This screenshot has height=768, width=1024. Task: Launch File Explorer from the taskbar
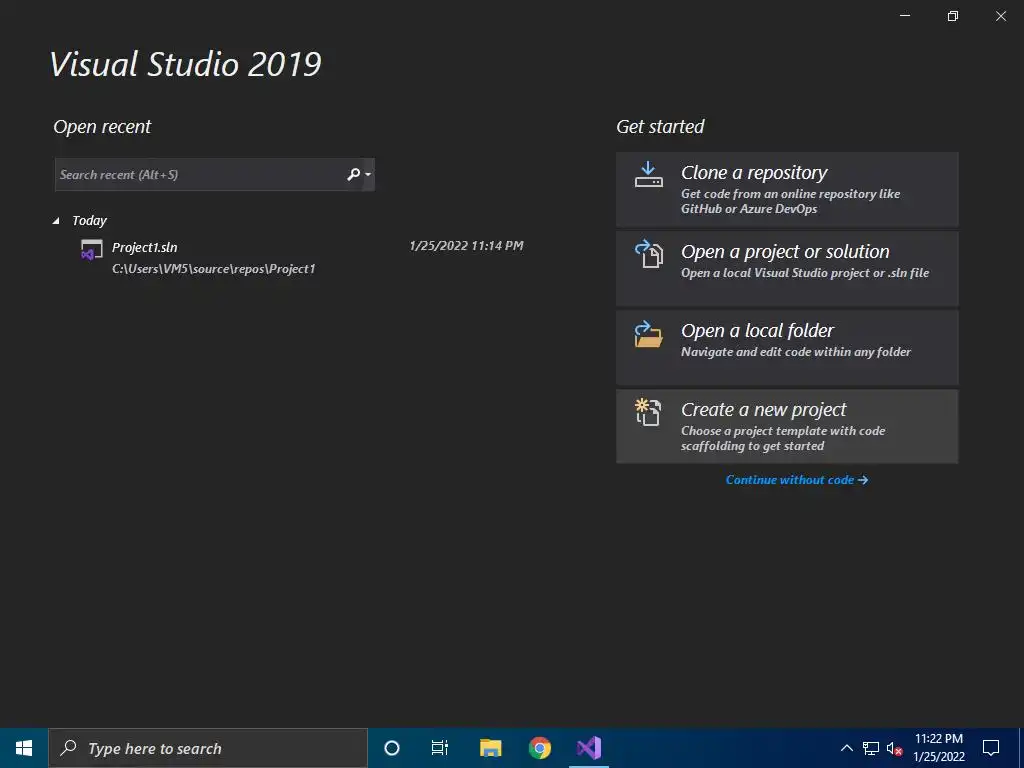(x=490, y=748)
